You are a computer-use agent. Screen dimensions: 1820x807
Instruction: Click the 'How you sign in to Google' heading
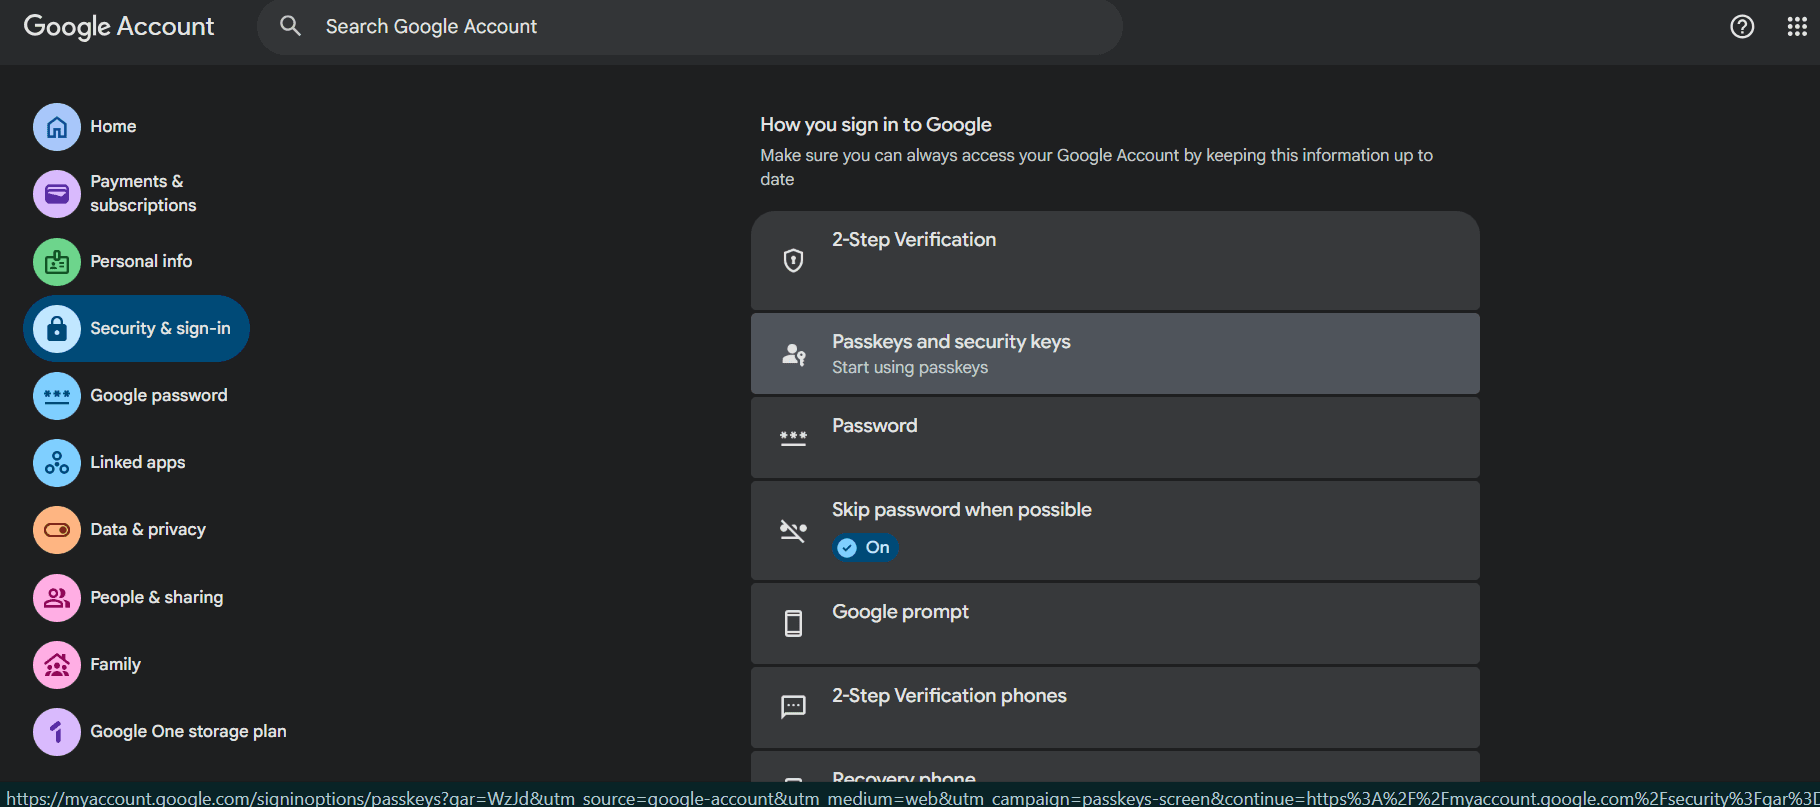pyautogui.click(x=876, y=125)
